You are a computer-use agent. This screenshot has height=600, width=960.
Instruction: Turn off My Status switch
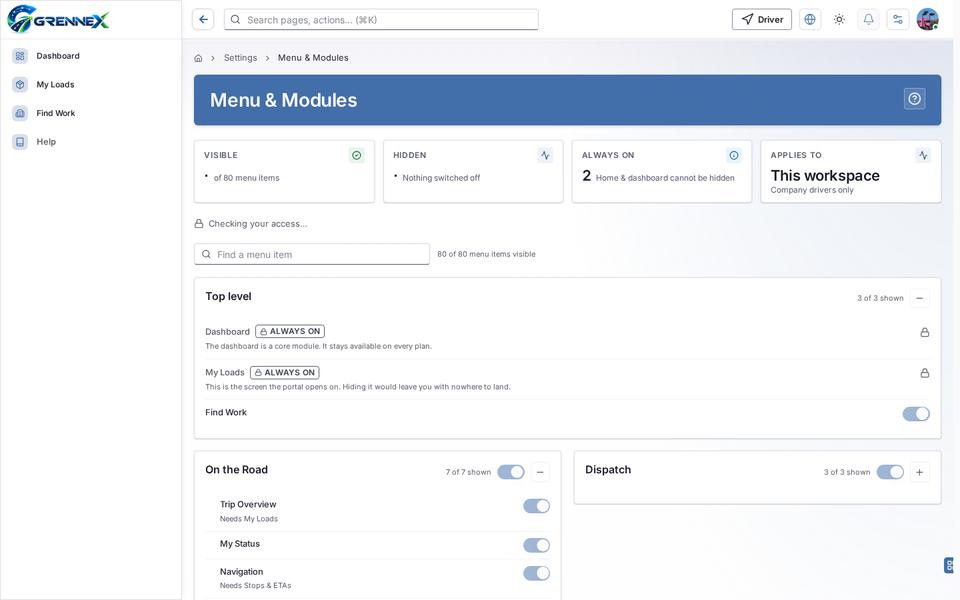pyautogui.click(x=536, y=546)
